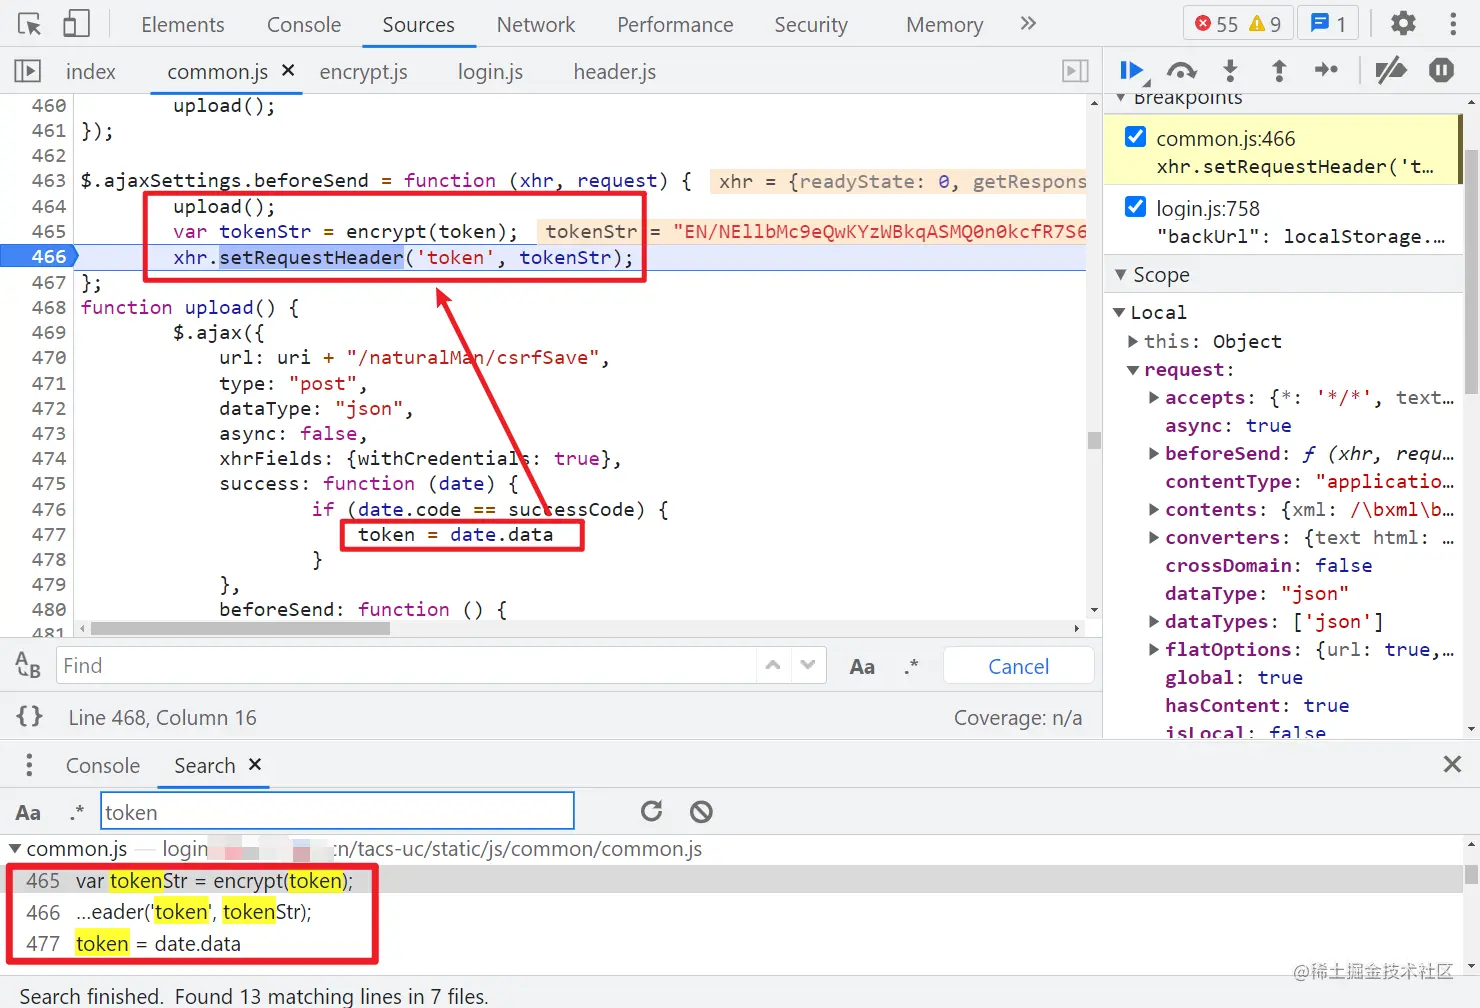Refresh the search results
The height and width of the screenshot is (1008, 1480).
(652, 811)
